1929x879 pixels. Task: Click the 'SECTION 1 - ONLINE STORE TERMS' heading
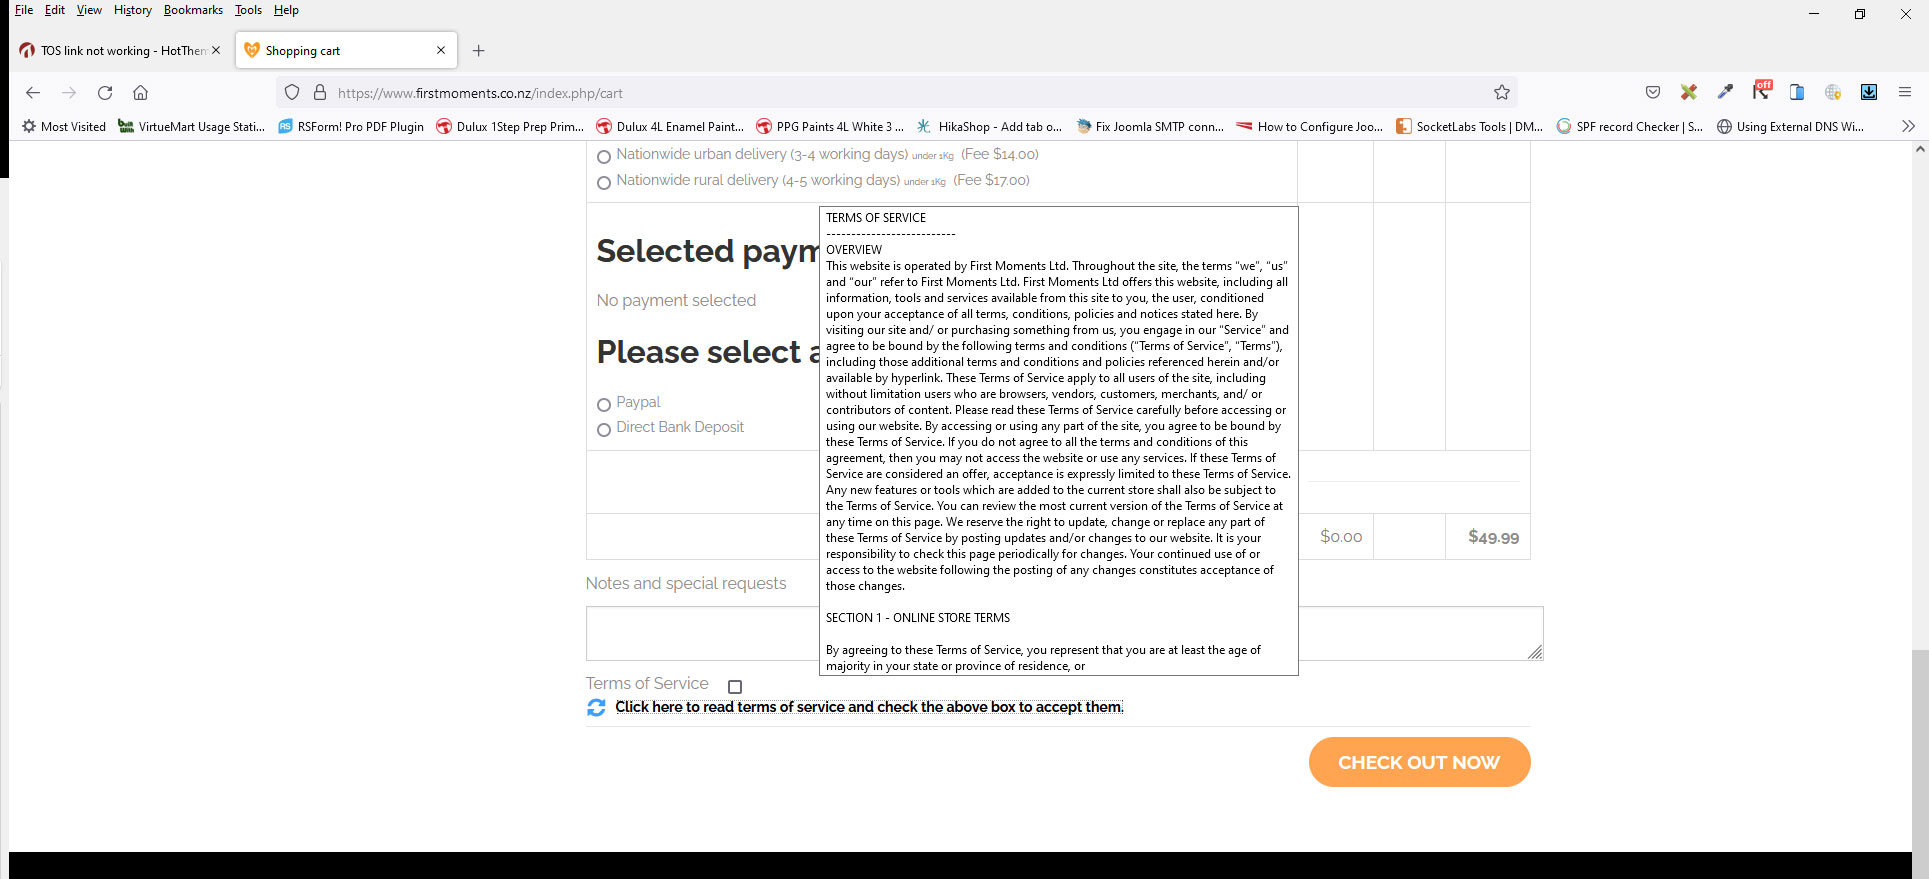[x=918, y=618]
